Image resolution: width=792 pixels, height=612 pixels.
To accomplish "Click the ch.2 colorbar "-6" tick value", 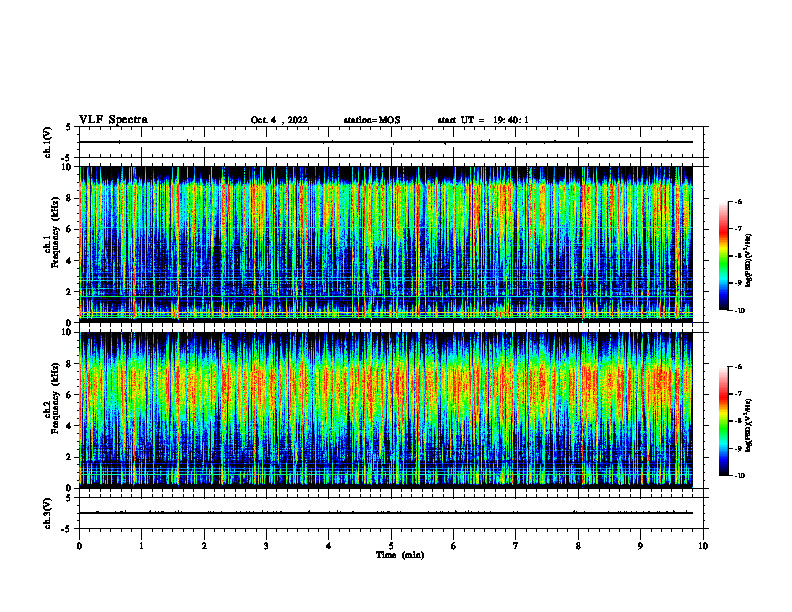I will [739, 367].
